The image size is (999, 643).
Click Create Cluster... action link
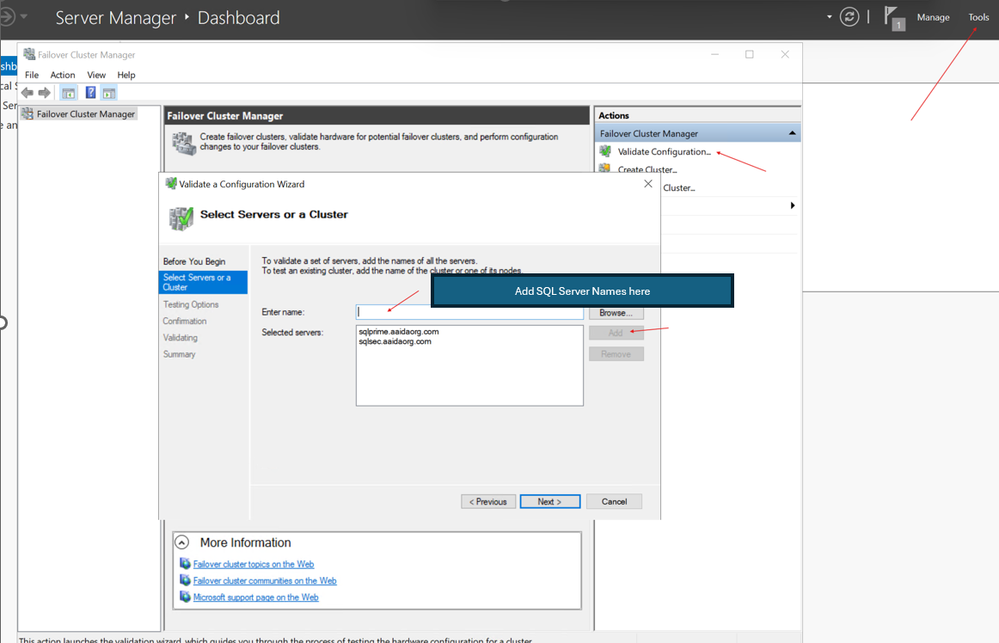[x=647, y=170]
